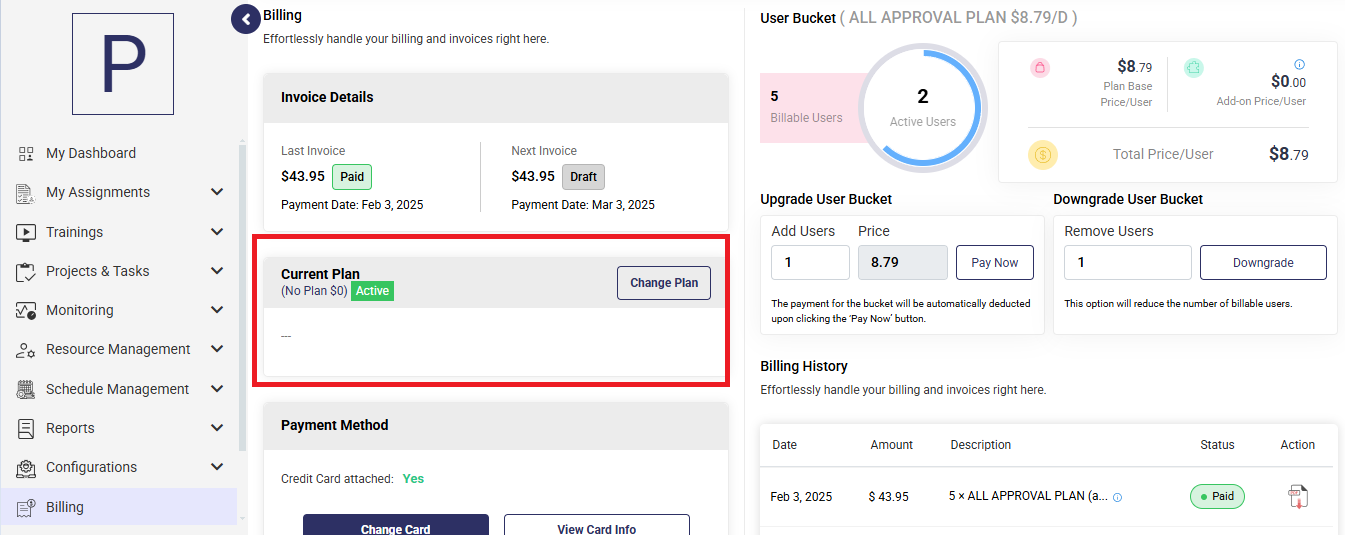Click the Change Plan button

[664, 283]
